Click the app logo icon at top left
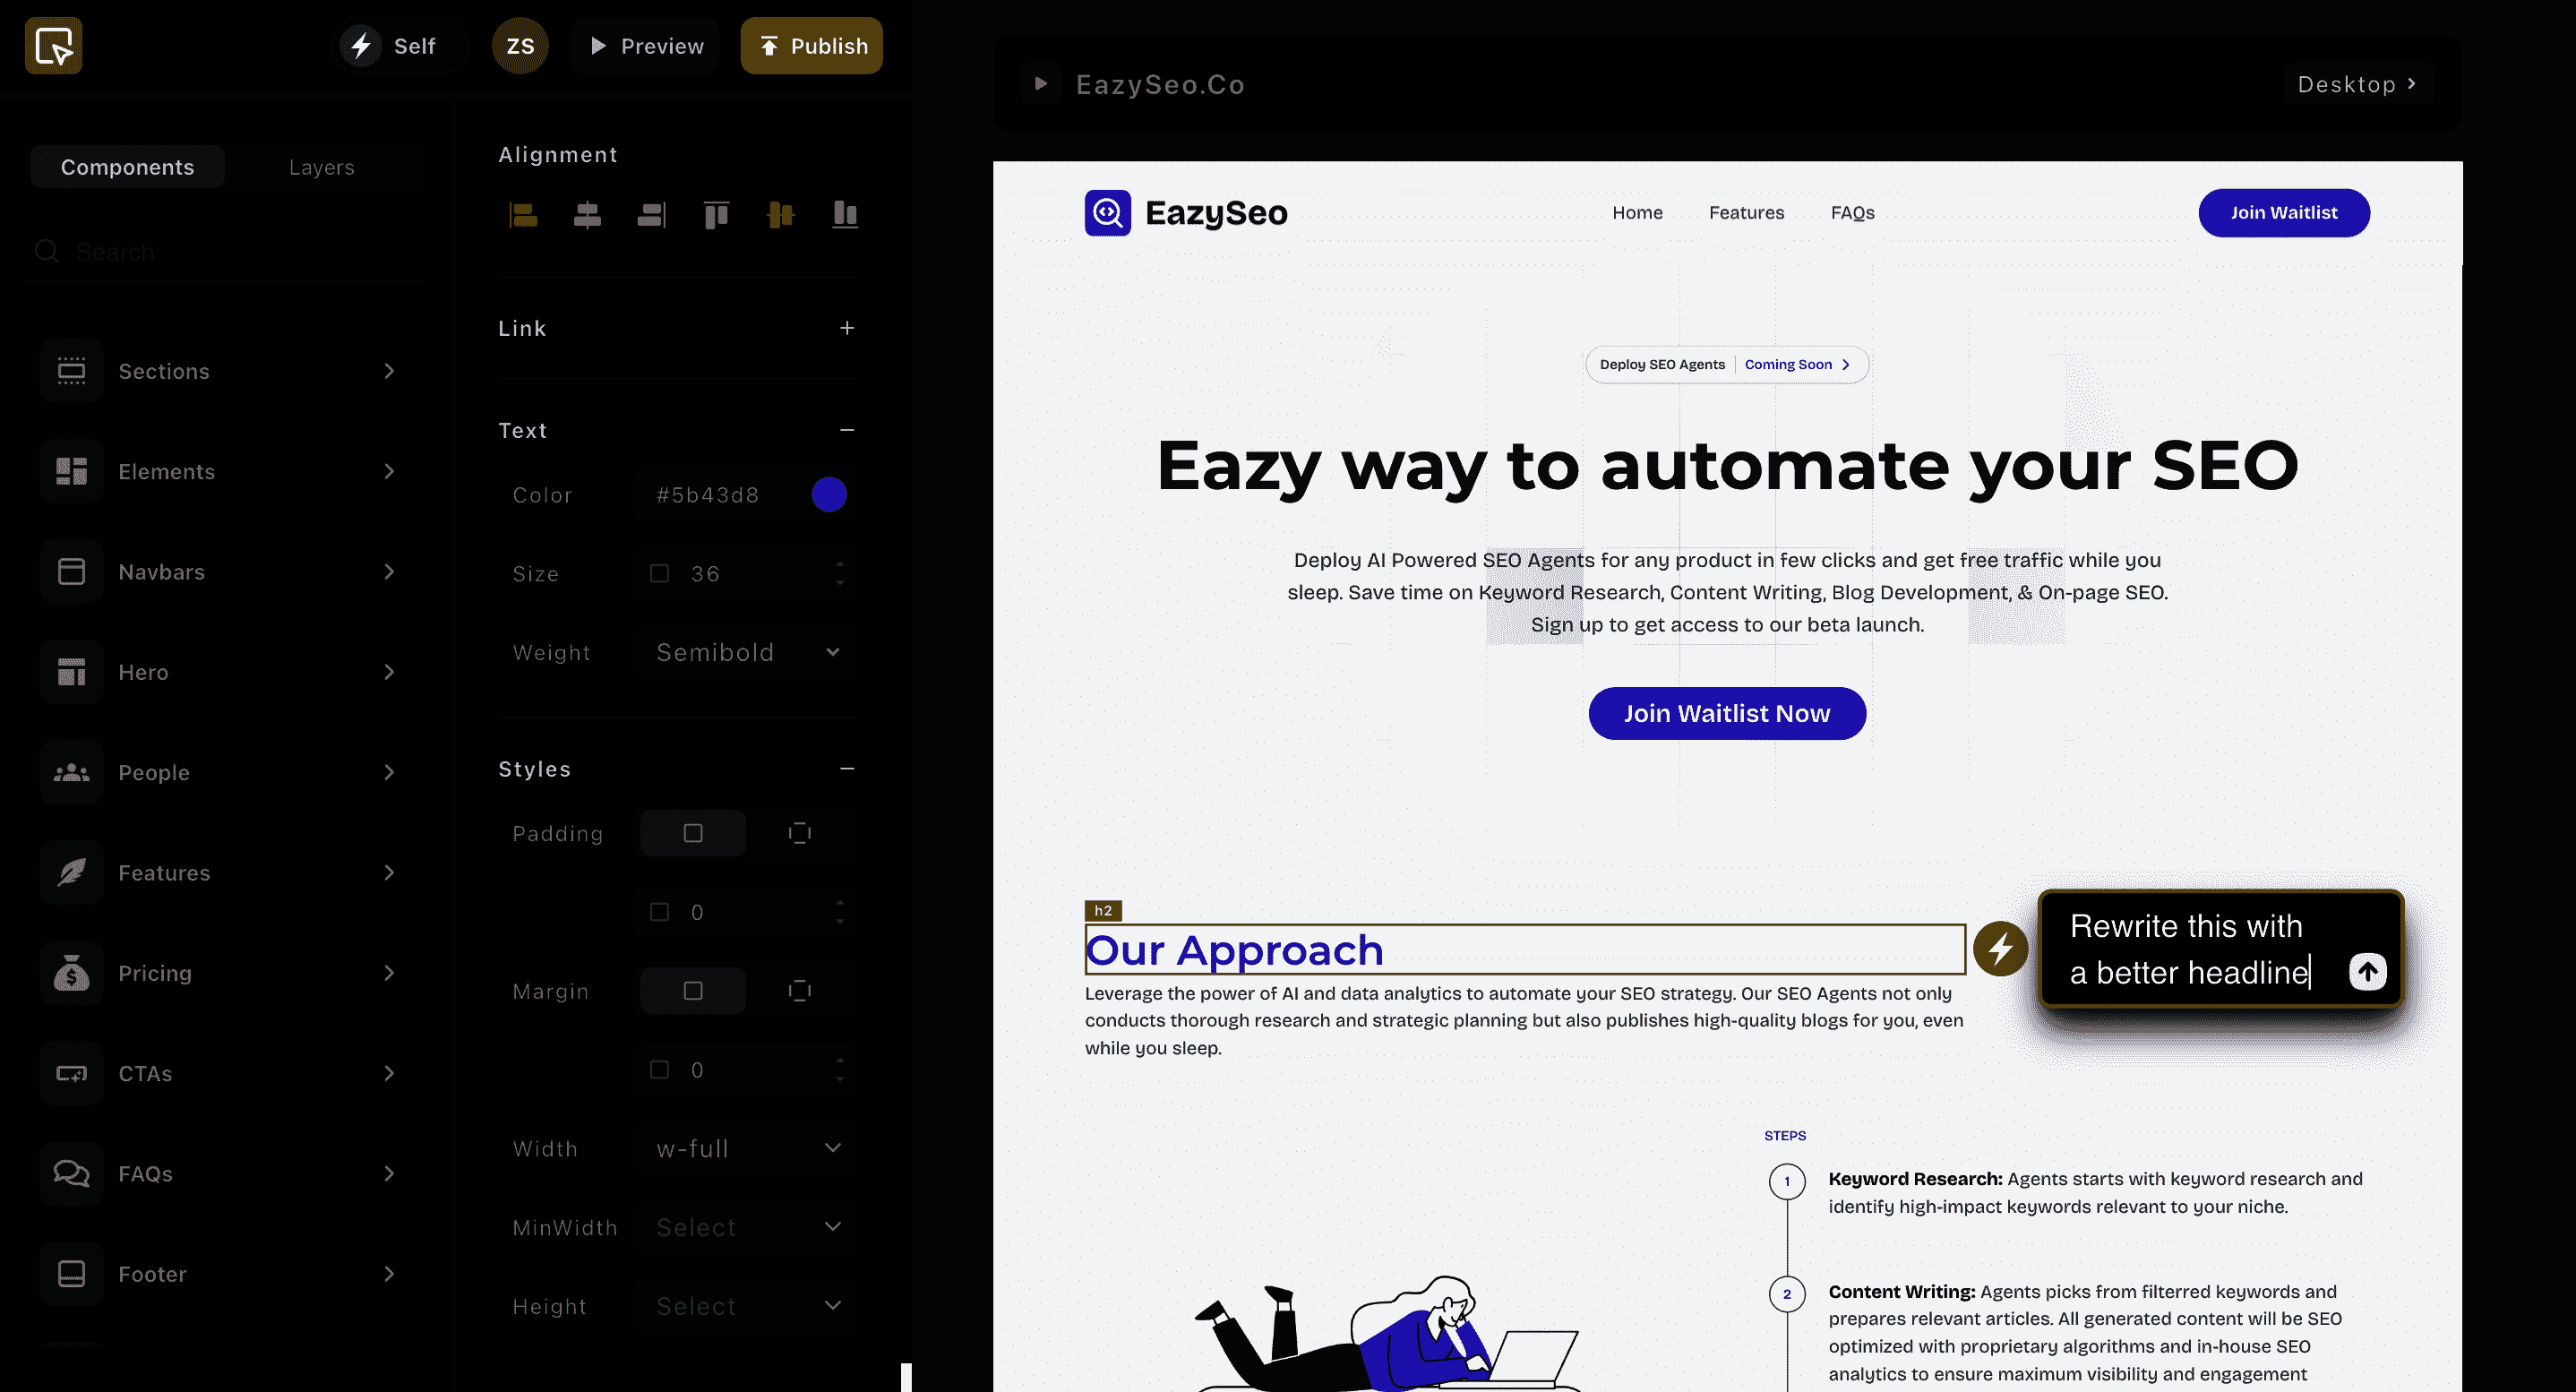The width and height of the screenshot is (2576, 1392). coord(54,46)
